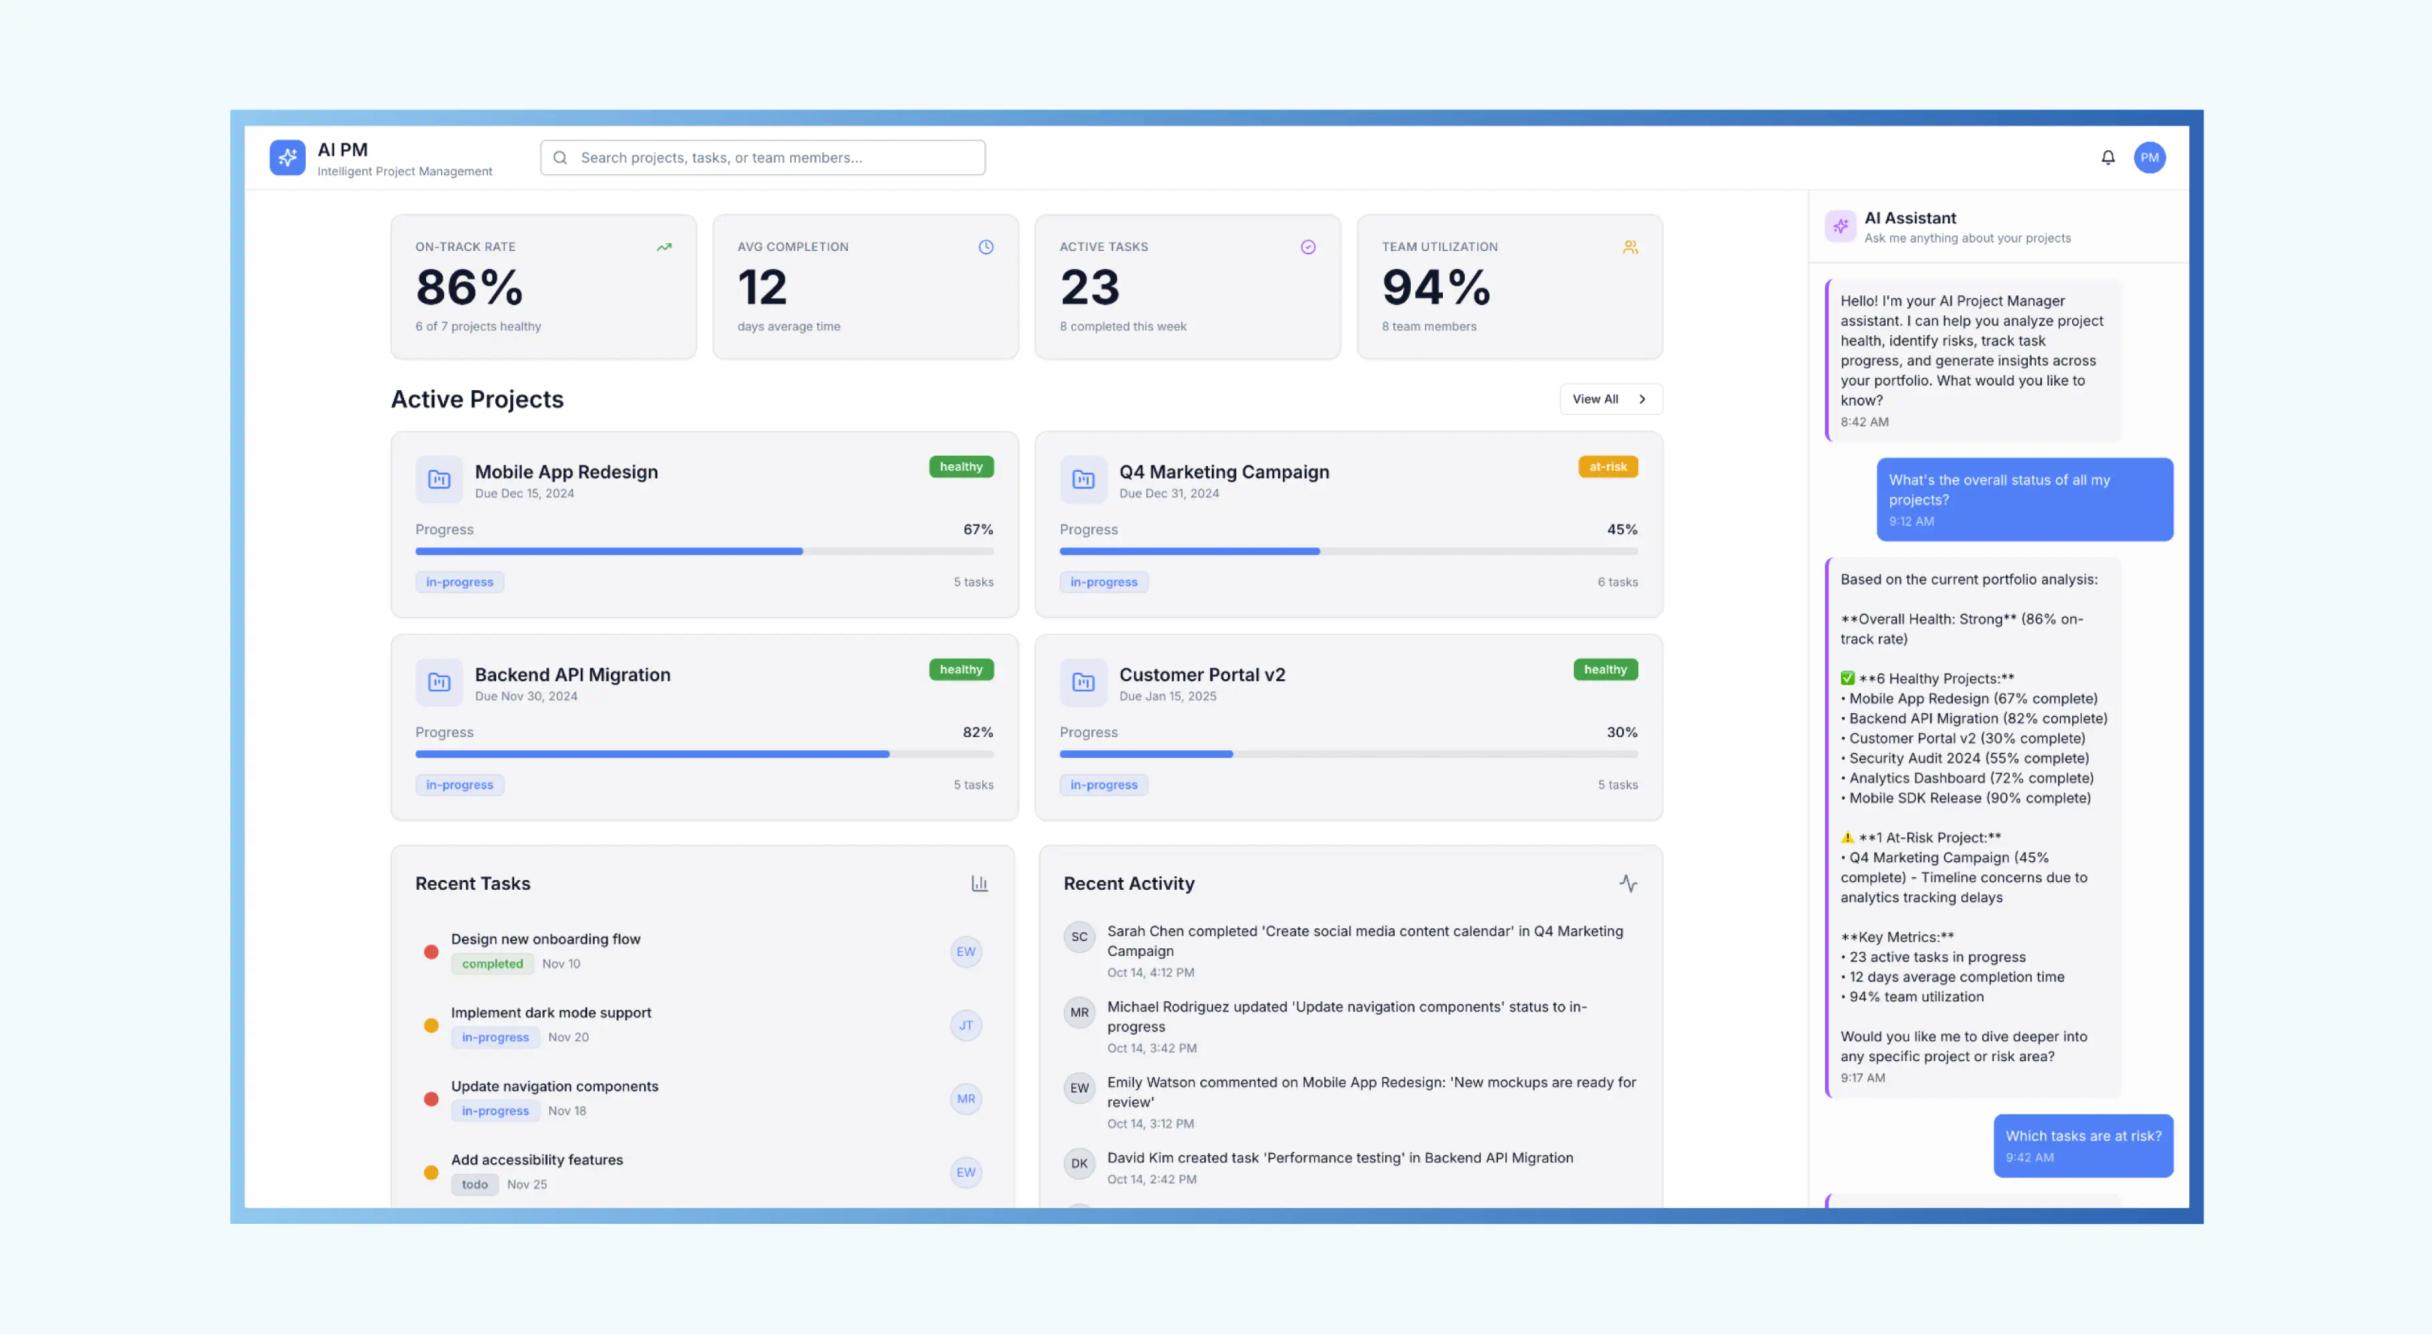Click 'What's the overall status' chat bubble
The width and height of the screenshot is (2432, 1334).
pyautogui.click(x=2024, y=499)
